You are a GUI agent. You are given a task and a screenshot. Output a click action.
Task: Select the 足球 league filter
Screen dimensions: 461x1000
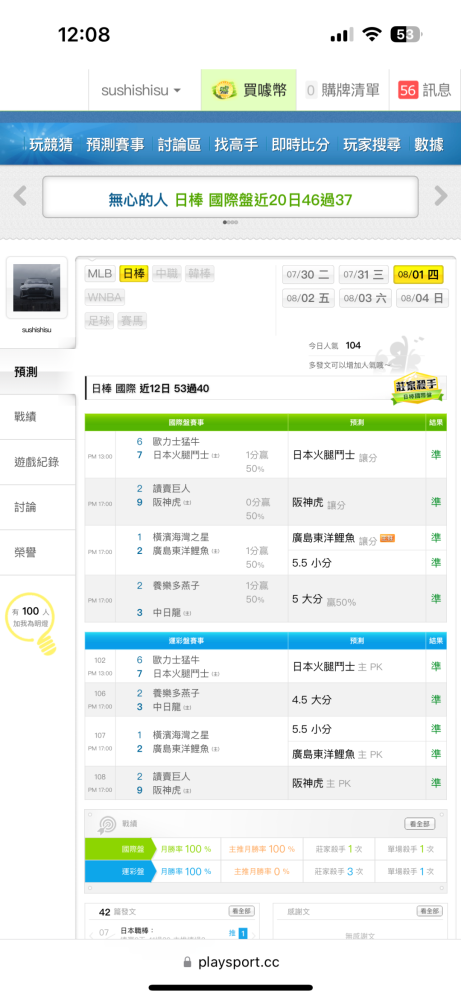(x=99, y=321)
